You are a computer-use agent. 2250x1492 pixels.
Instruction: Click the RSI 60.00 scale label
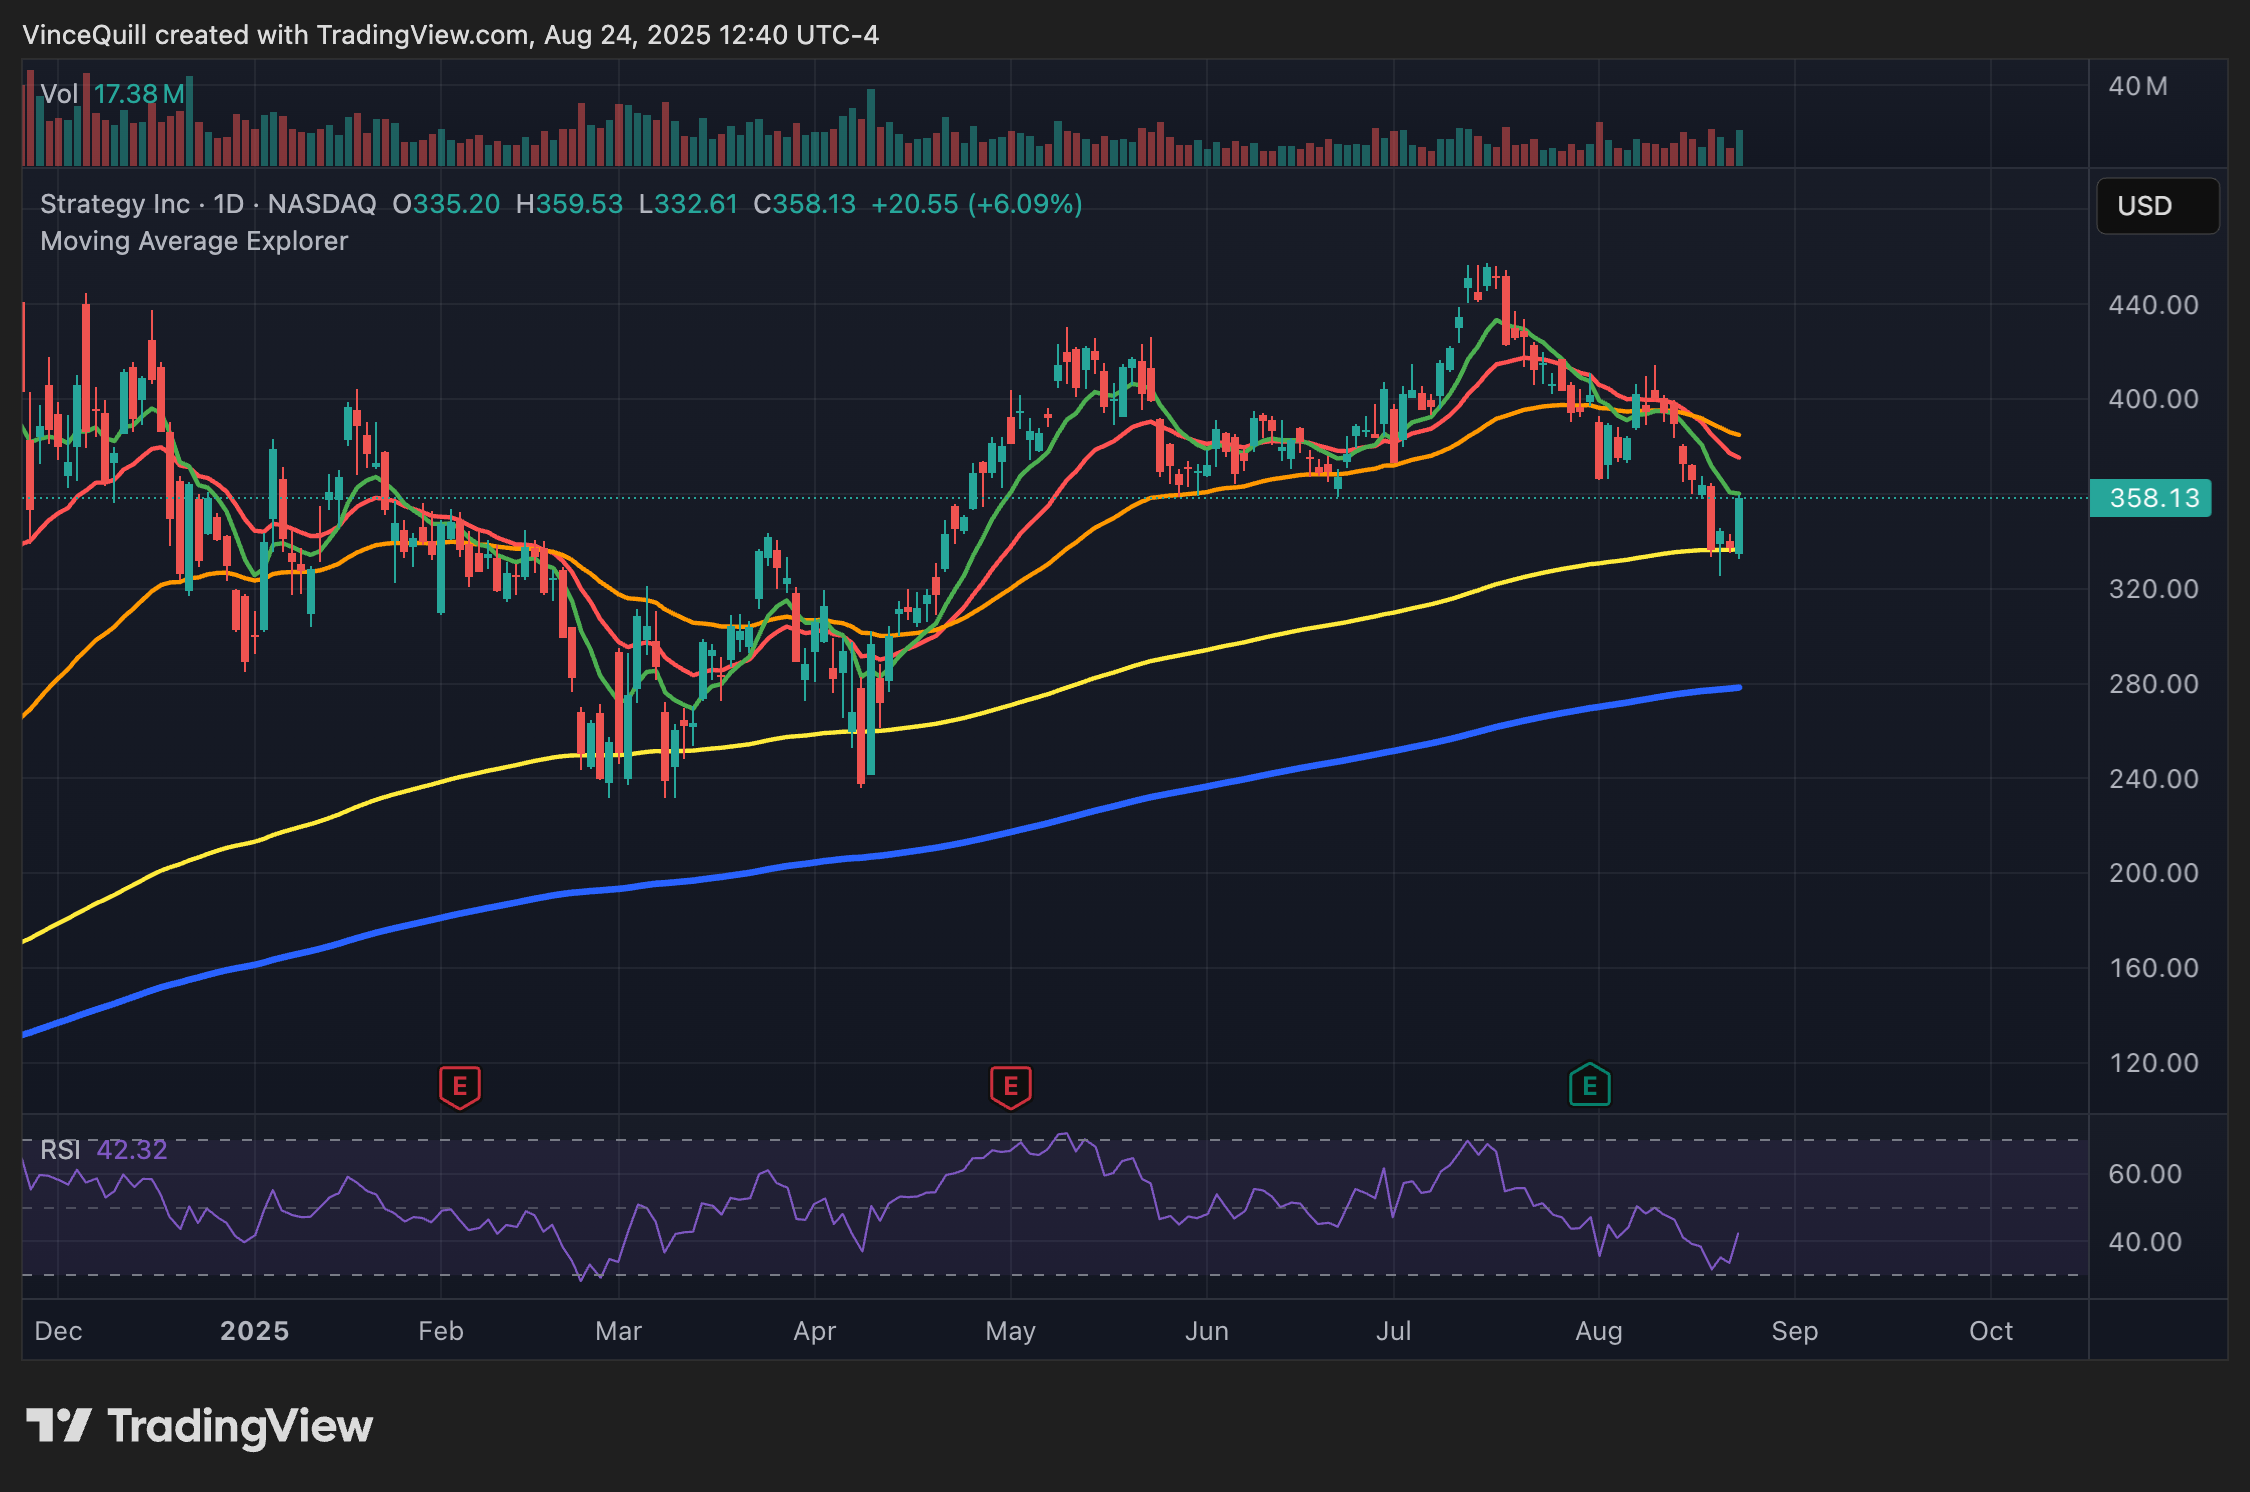(2145, 1174)
